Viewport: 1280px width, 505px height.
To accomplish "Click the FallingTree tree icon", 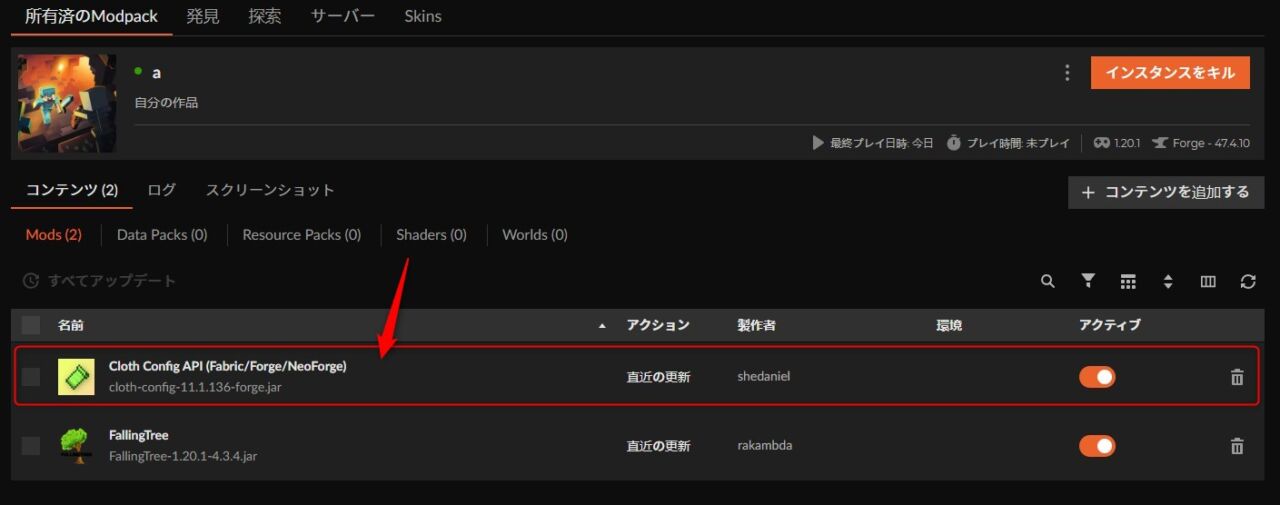I will tap(76, 445).
